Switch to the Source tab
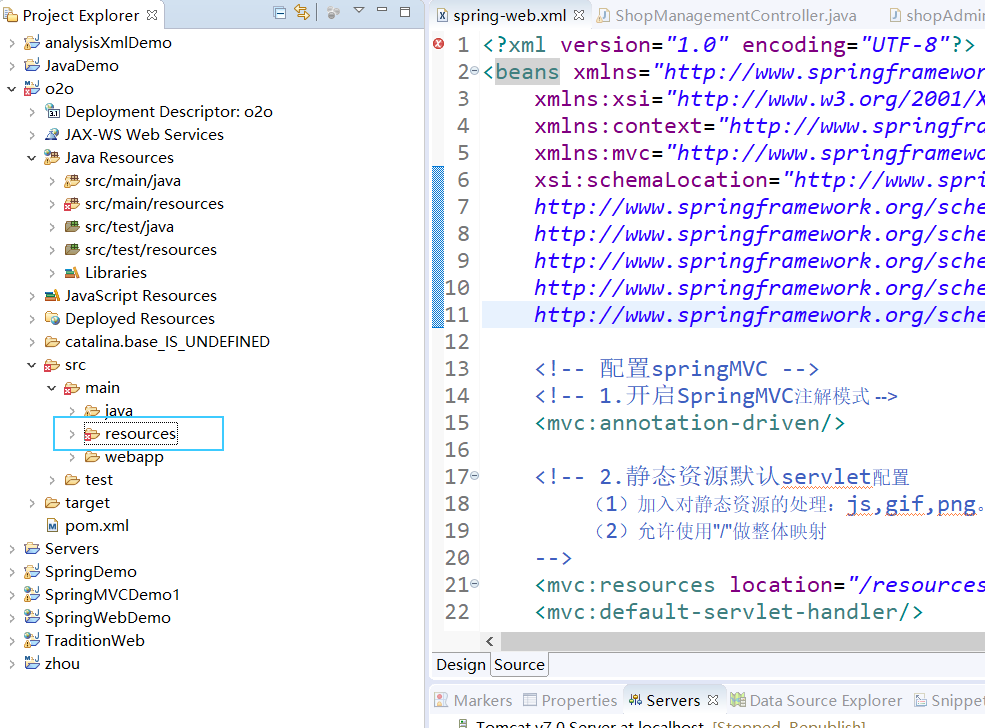 pos(520,665)
